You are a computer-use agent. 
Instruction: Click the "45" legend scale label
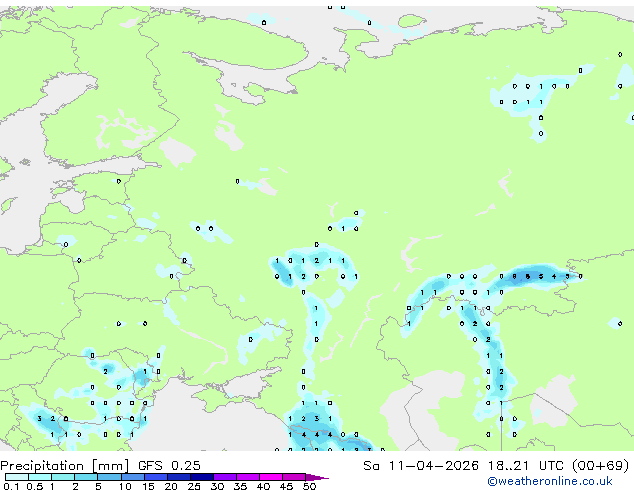286,486
